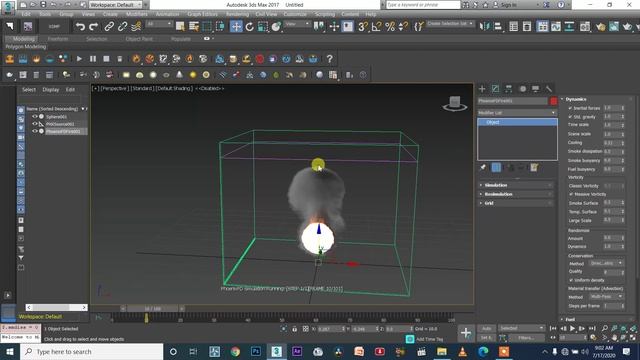Toggle Massive Vorticity checkbox
This screenshot has height=360, width=640.
pos(571,194)
